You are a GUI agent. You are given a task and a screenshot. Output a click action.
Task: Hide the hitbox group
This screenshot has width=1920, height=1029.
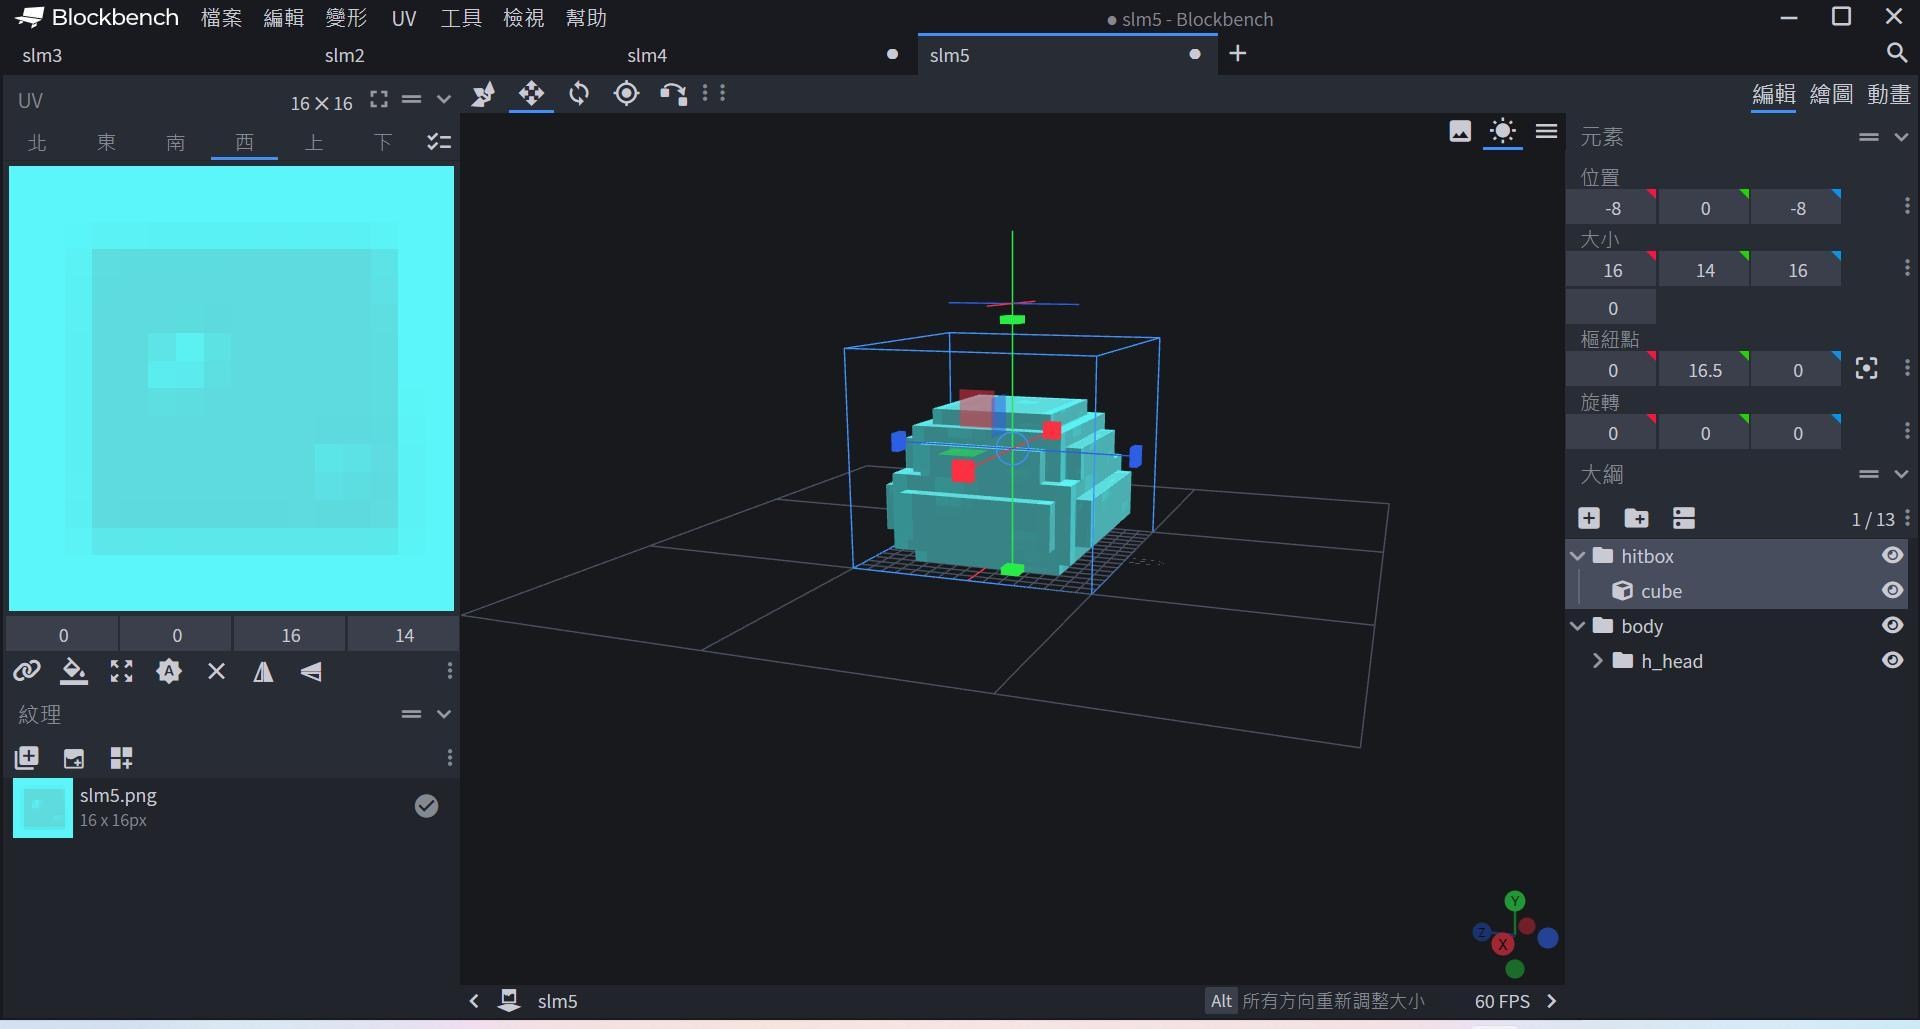pyautogui.click(x=1892, y=556)
